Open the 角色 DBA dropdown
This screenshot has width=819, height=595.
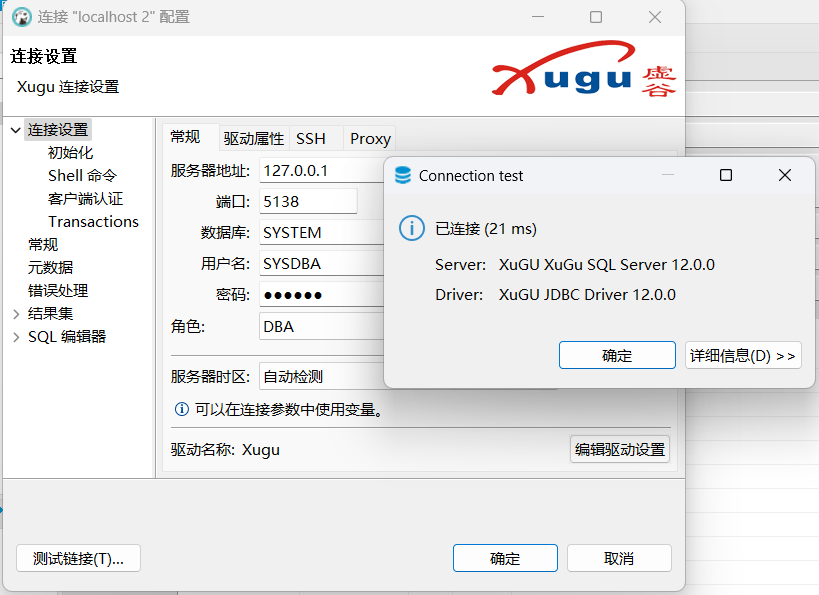321,327
